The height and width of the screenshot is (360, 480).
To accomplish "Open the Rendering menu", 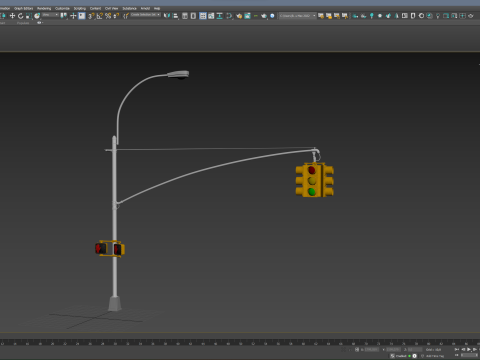I will pos(44,8).
